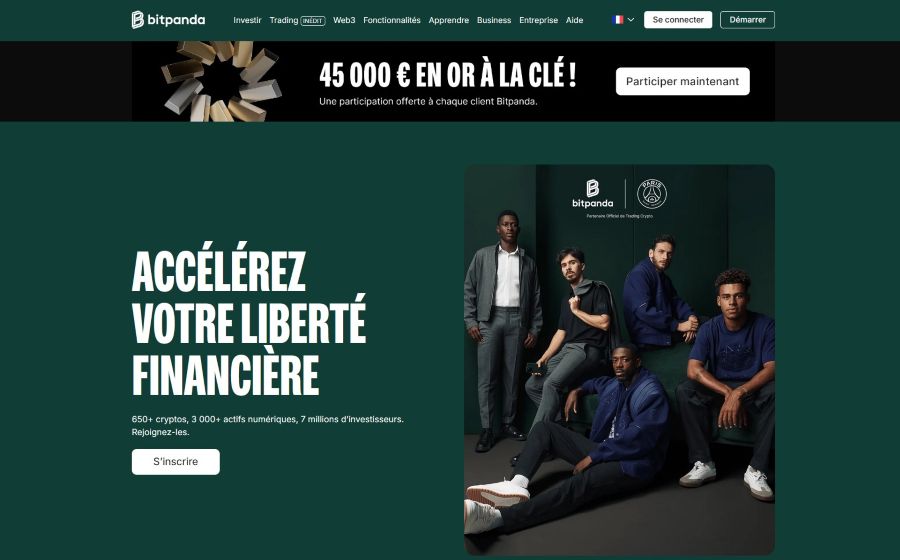The width and height of the screenshot is (900, 560).
Task: Click the Démarrer button
Action: coord(747,20)
